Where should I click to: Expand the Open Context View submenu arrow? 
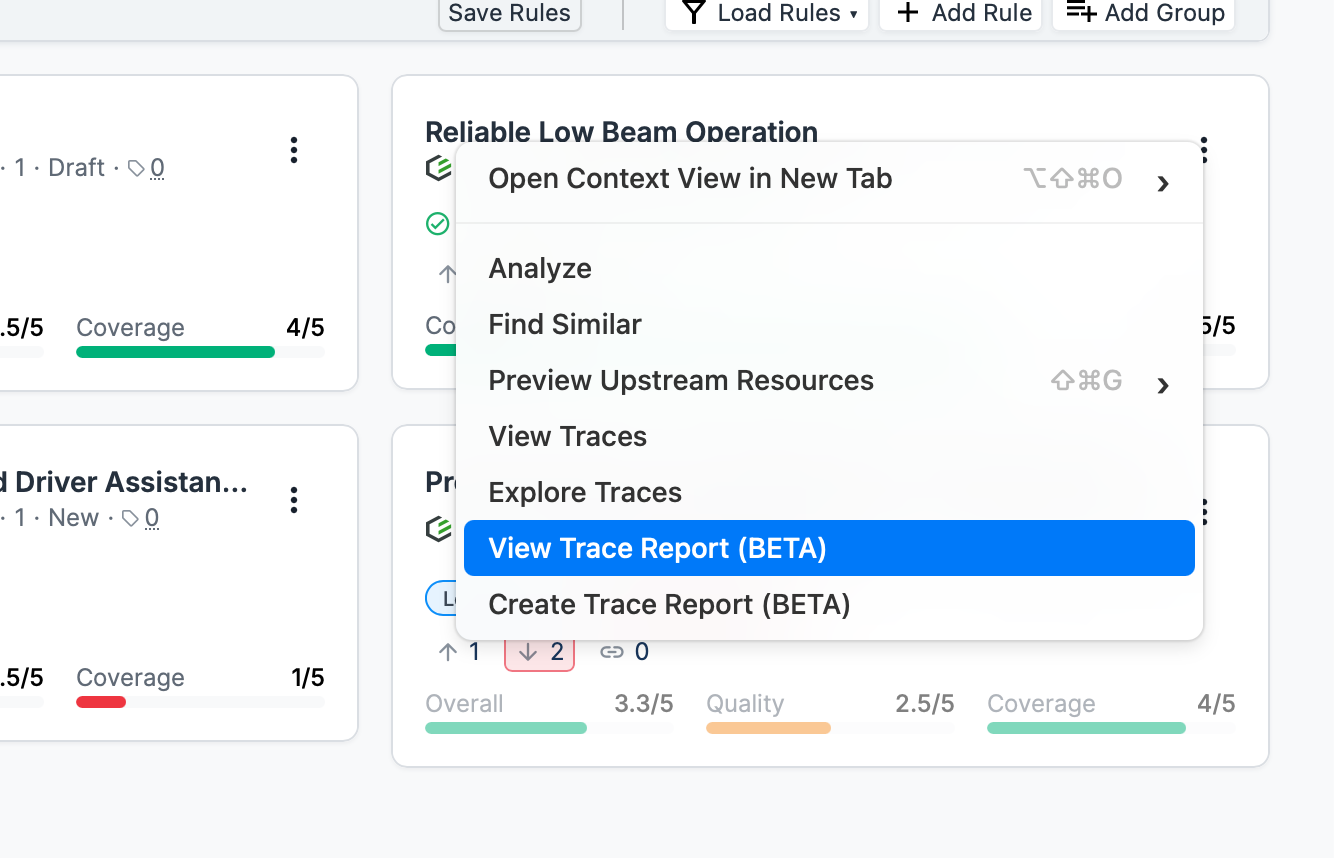click(x=1163, y=183)
